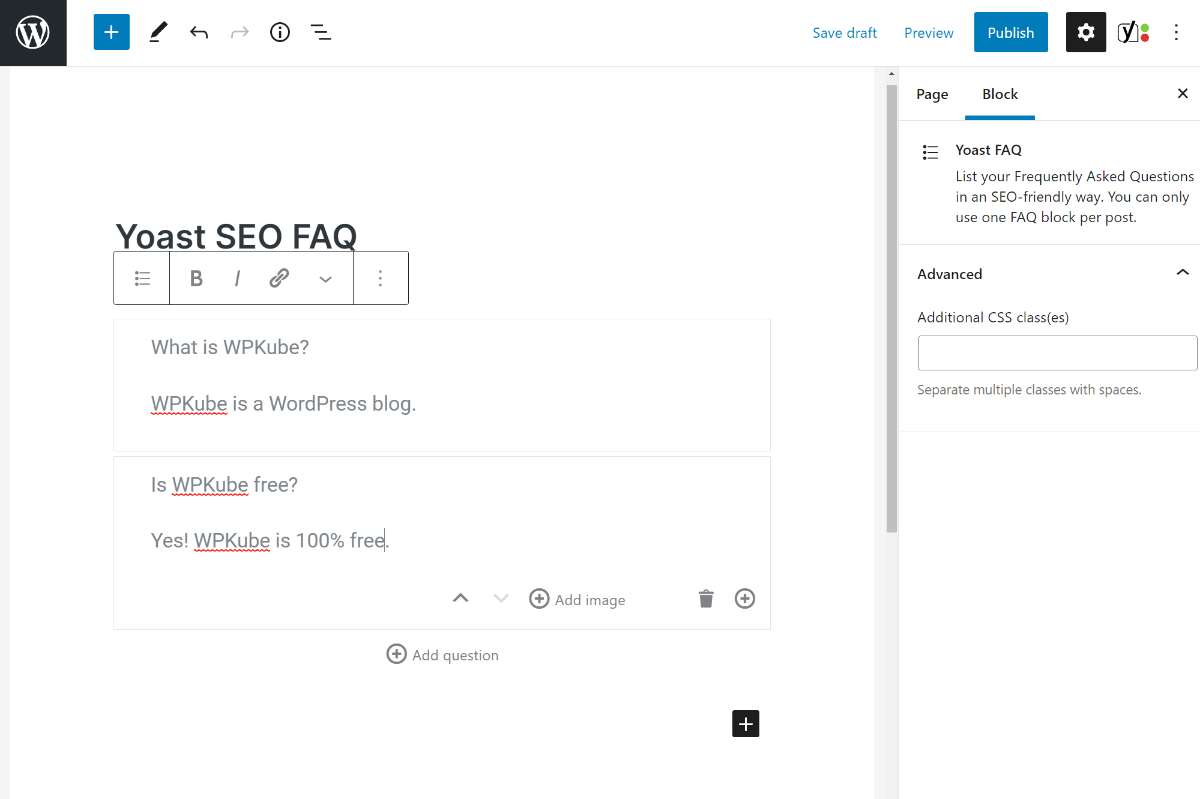Open the document details info icon
This screenshot has height=799, width=1200.
click(280, 33)
